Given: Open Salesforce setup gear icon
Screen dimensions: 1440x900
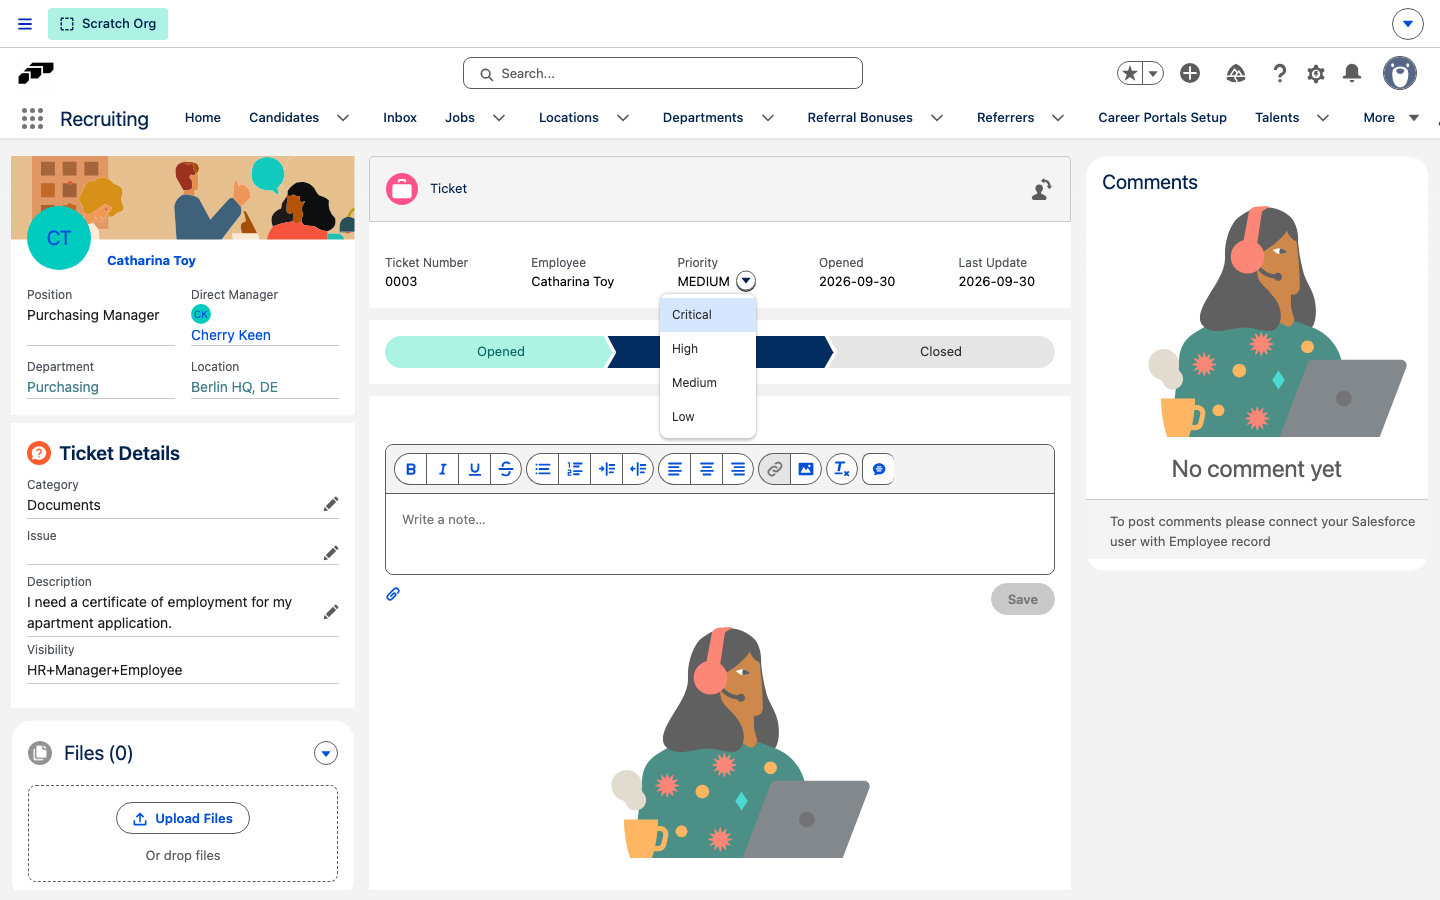Looking at the screenshot, I should click(1316, 73).
